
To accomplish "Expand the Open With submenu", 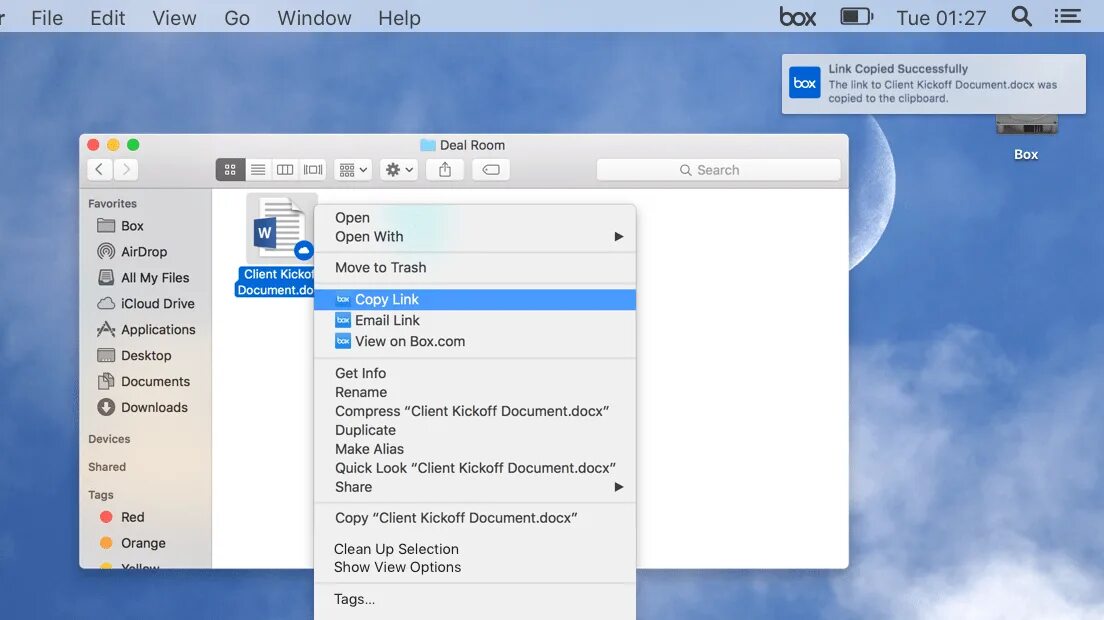I will [475, 236].
